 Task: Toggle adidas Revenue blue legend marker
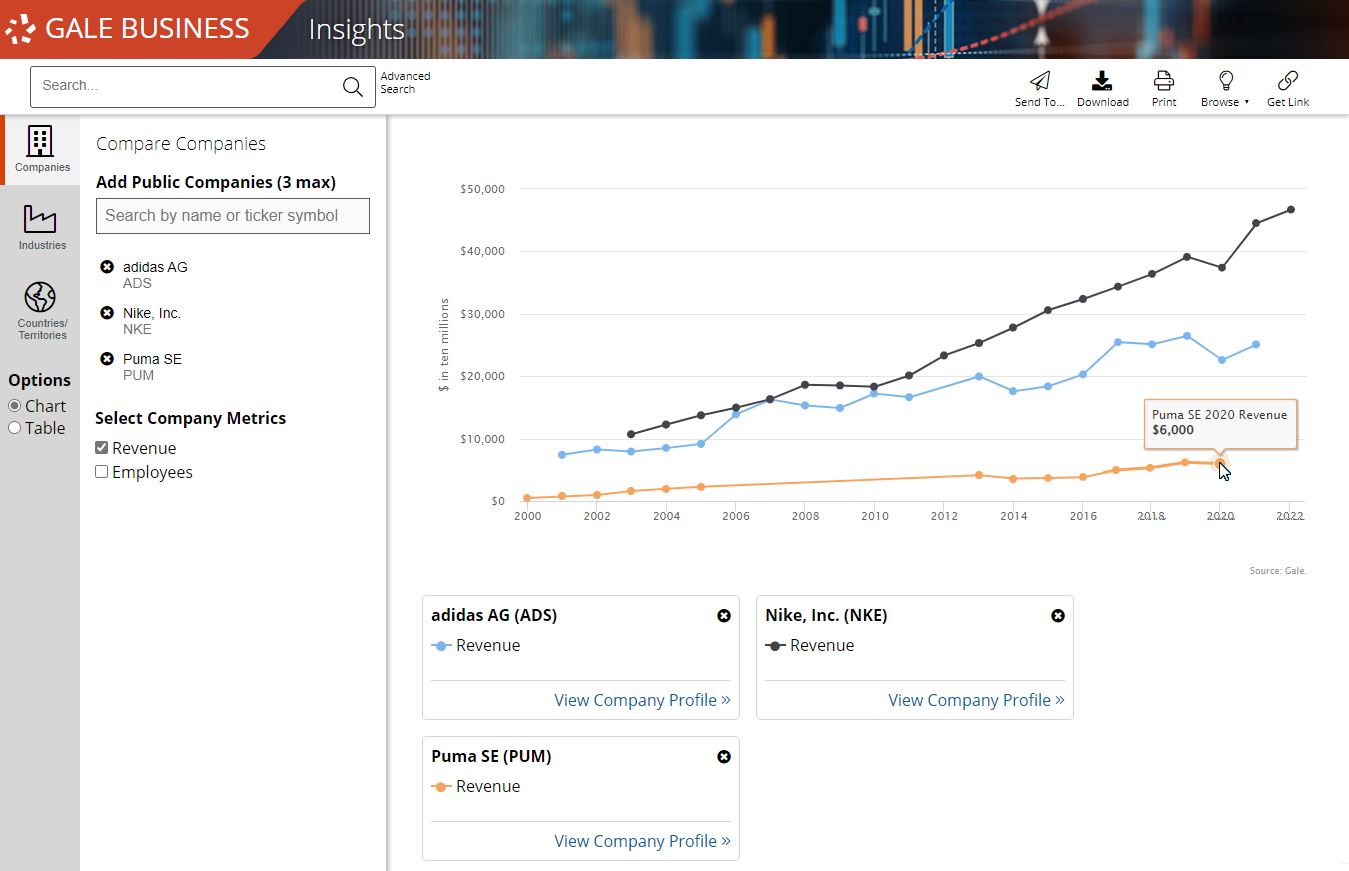(441, 646)
